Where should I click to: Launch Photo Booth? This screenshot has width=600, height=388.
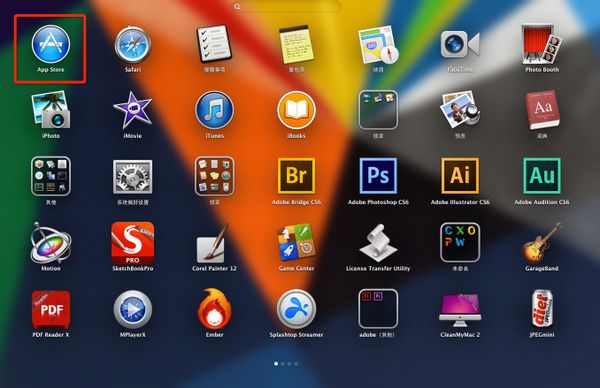pyautogui.click(x=542, y=44)
